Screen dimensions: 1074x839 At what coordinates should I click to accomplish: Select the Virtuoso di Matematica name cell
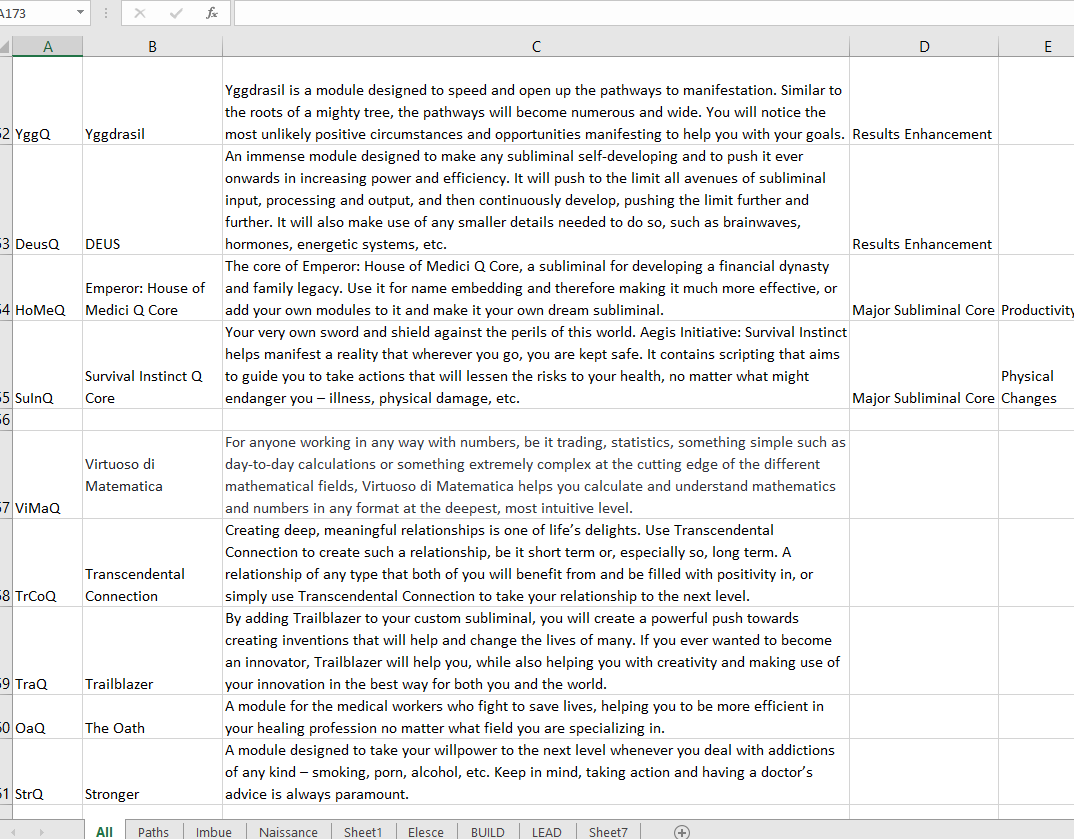(152, 475)
